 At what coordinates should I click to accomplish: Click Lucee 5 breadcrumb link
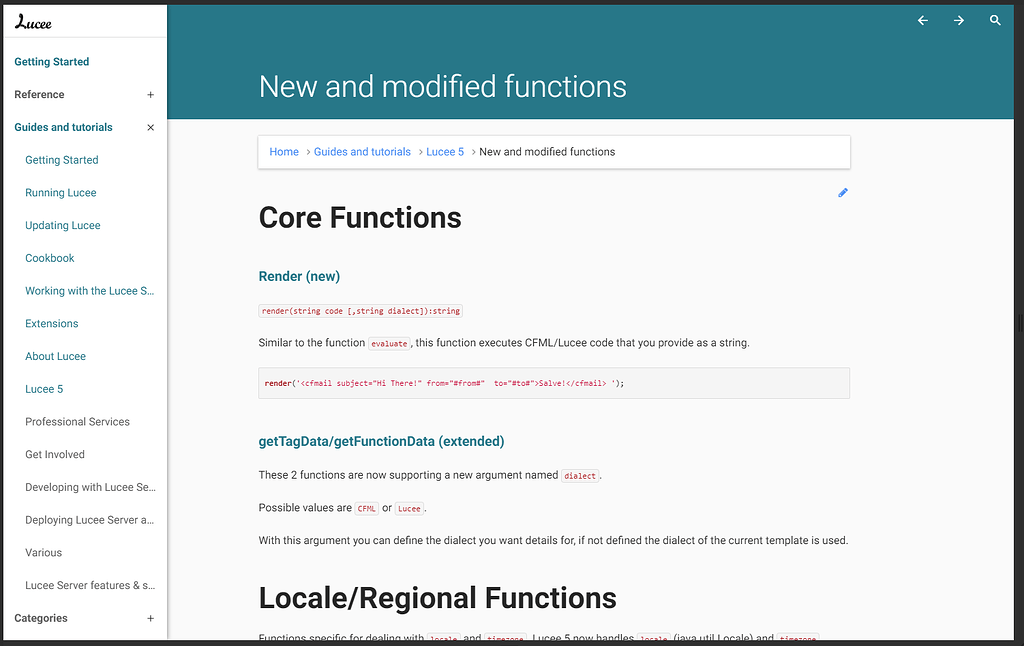(445, 152)
